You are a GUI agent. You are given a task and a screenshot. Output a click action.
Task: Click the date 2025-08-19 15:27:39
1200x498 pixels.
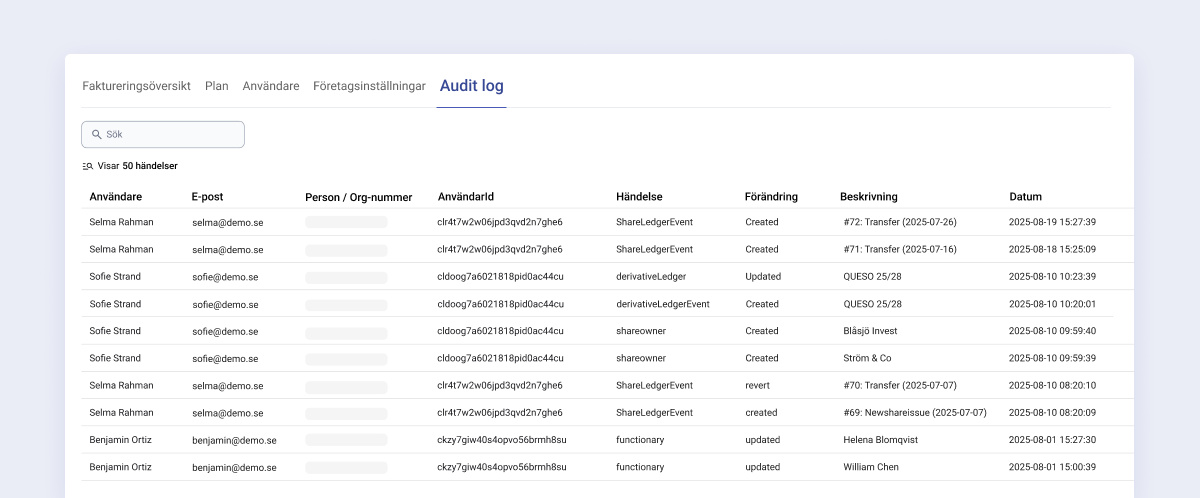(x=1052, y=222)
